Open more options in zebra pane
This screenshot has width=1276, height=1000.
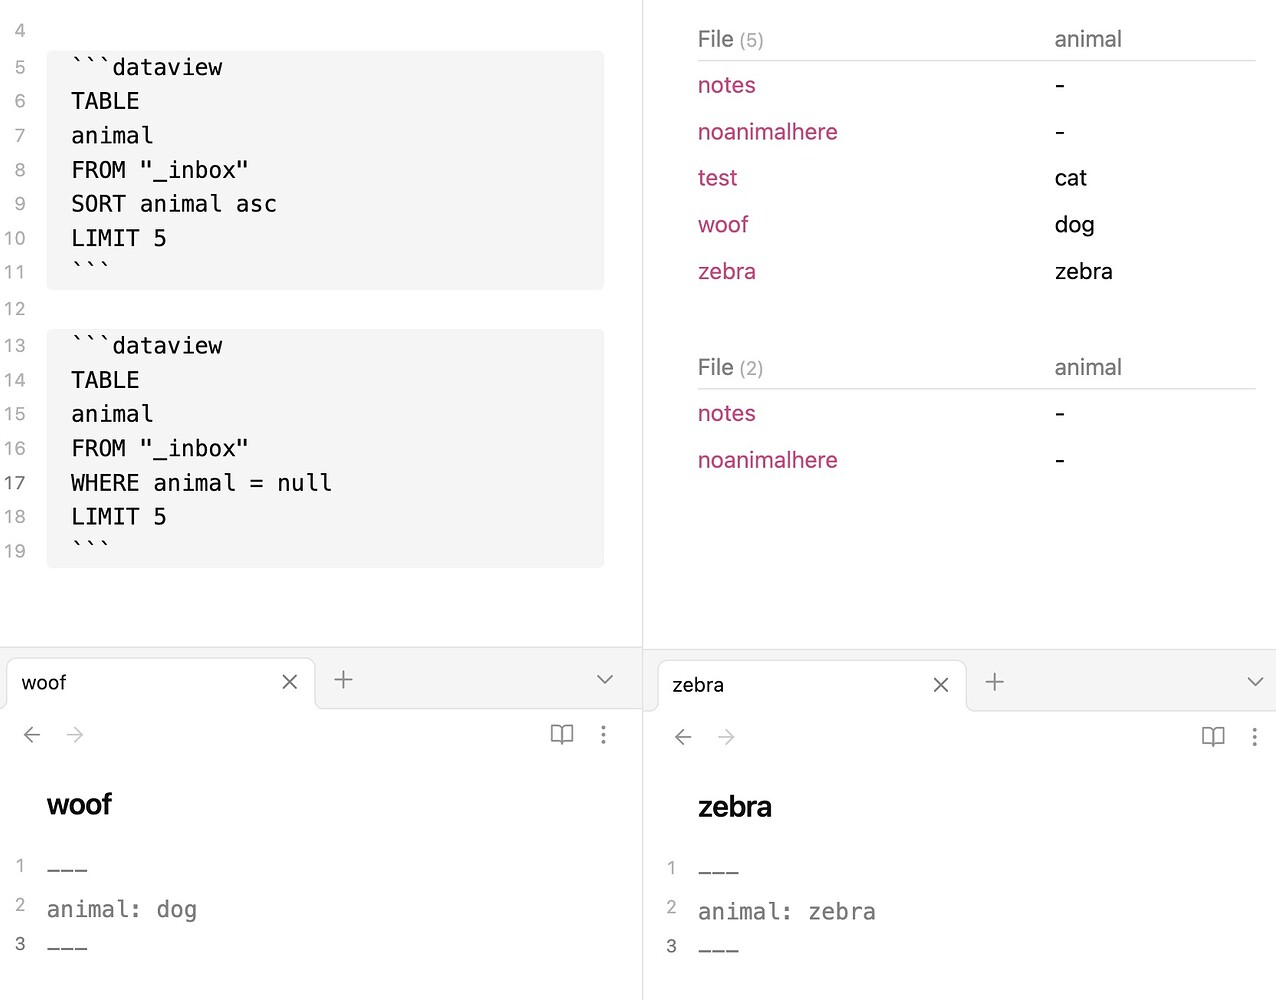tap(1254, 737)
